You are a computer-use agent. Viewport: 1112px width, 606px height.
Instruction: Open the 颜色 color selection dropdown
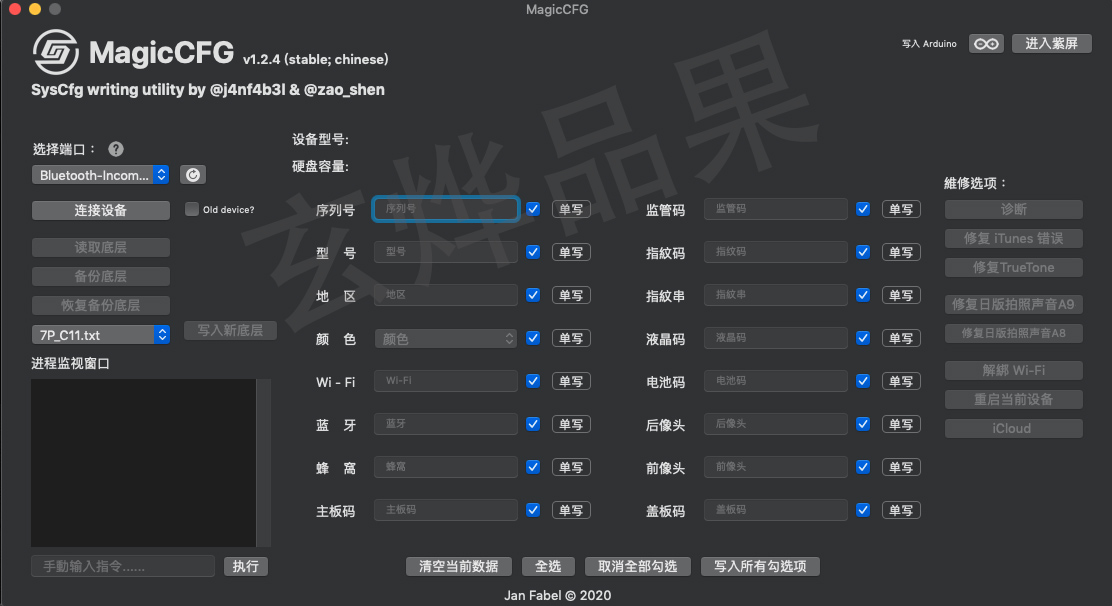445,338
